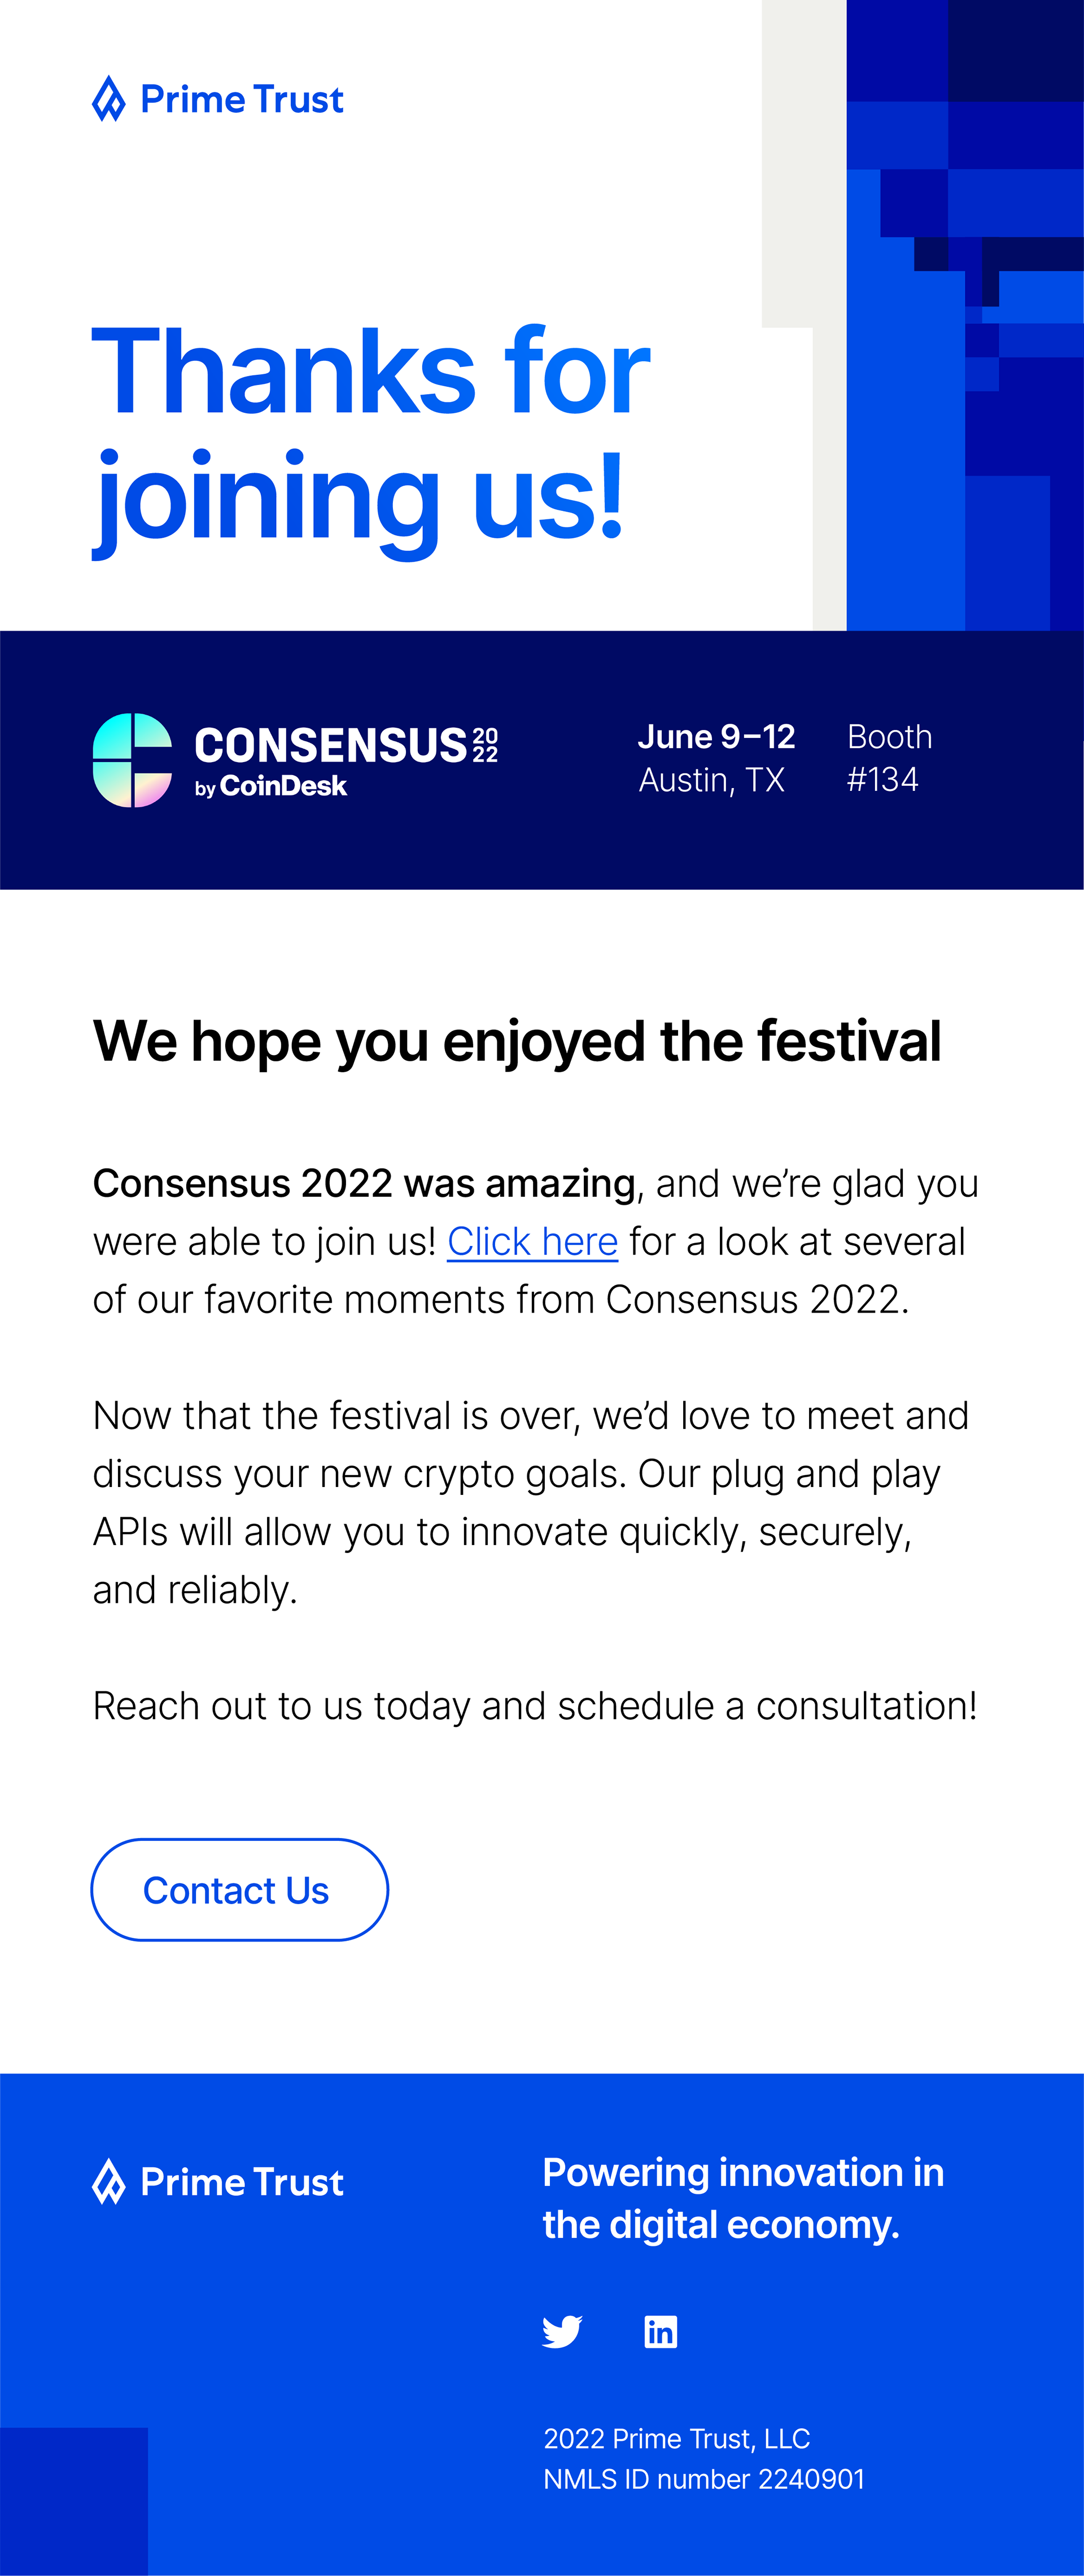Viewport: 1084px width, 2576px height.
Task: Click the dark blue square in footer corner
Action: point(74,2501)
